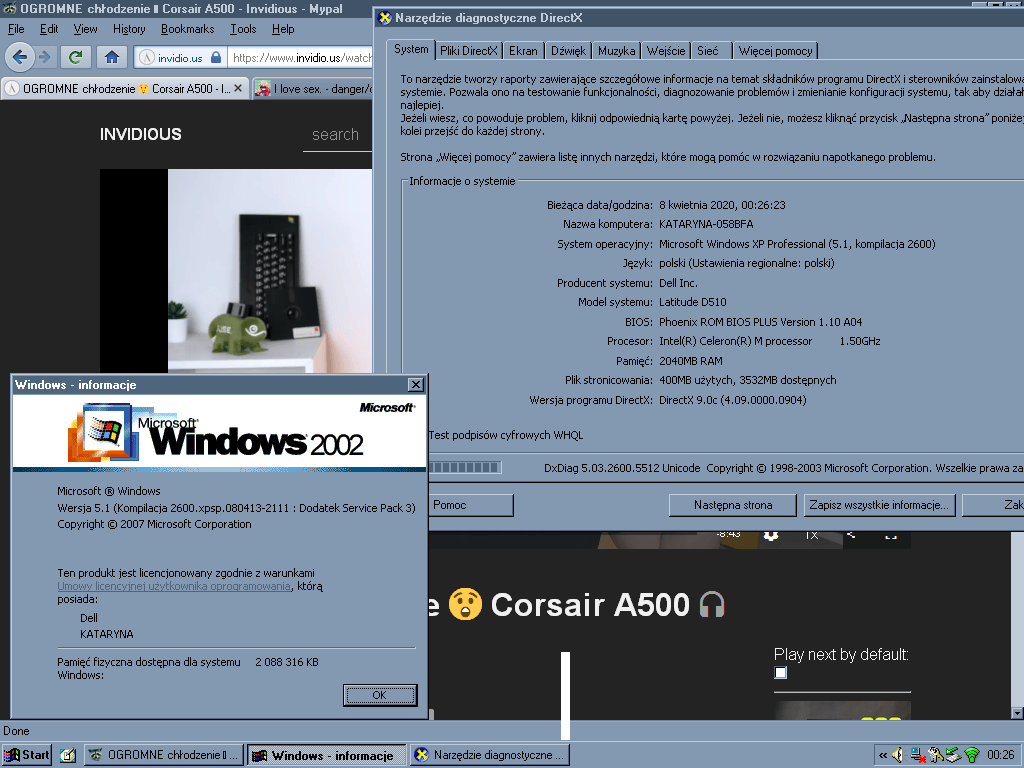Click the Następna strona button
Image resolution: width=1024 pixels, height=768 pixels.
coord(733,505)
